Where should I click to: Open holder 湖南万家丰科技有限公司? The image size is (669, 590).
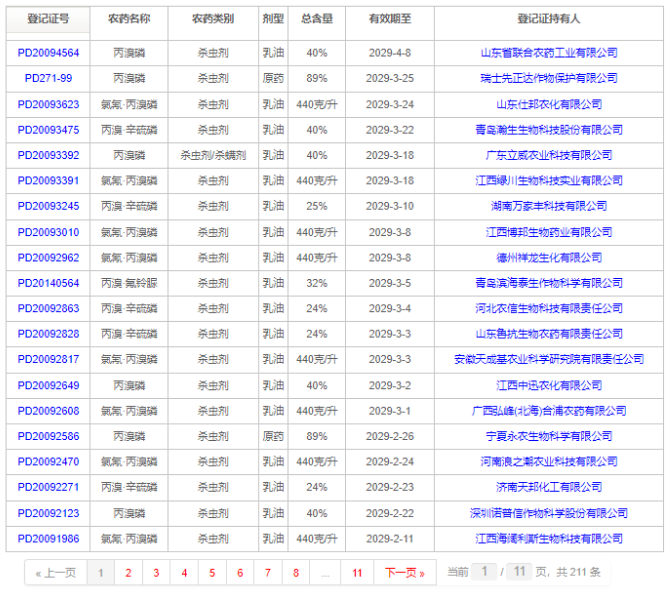pos(549,206)
